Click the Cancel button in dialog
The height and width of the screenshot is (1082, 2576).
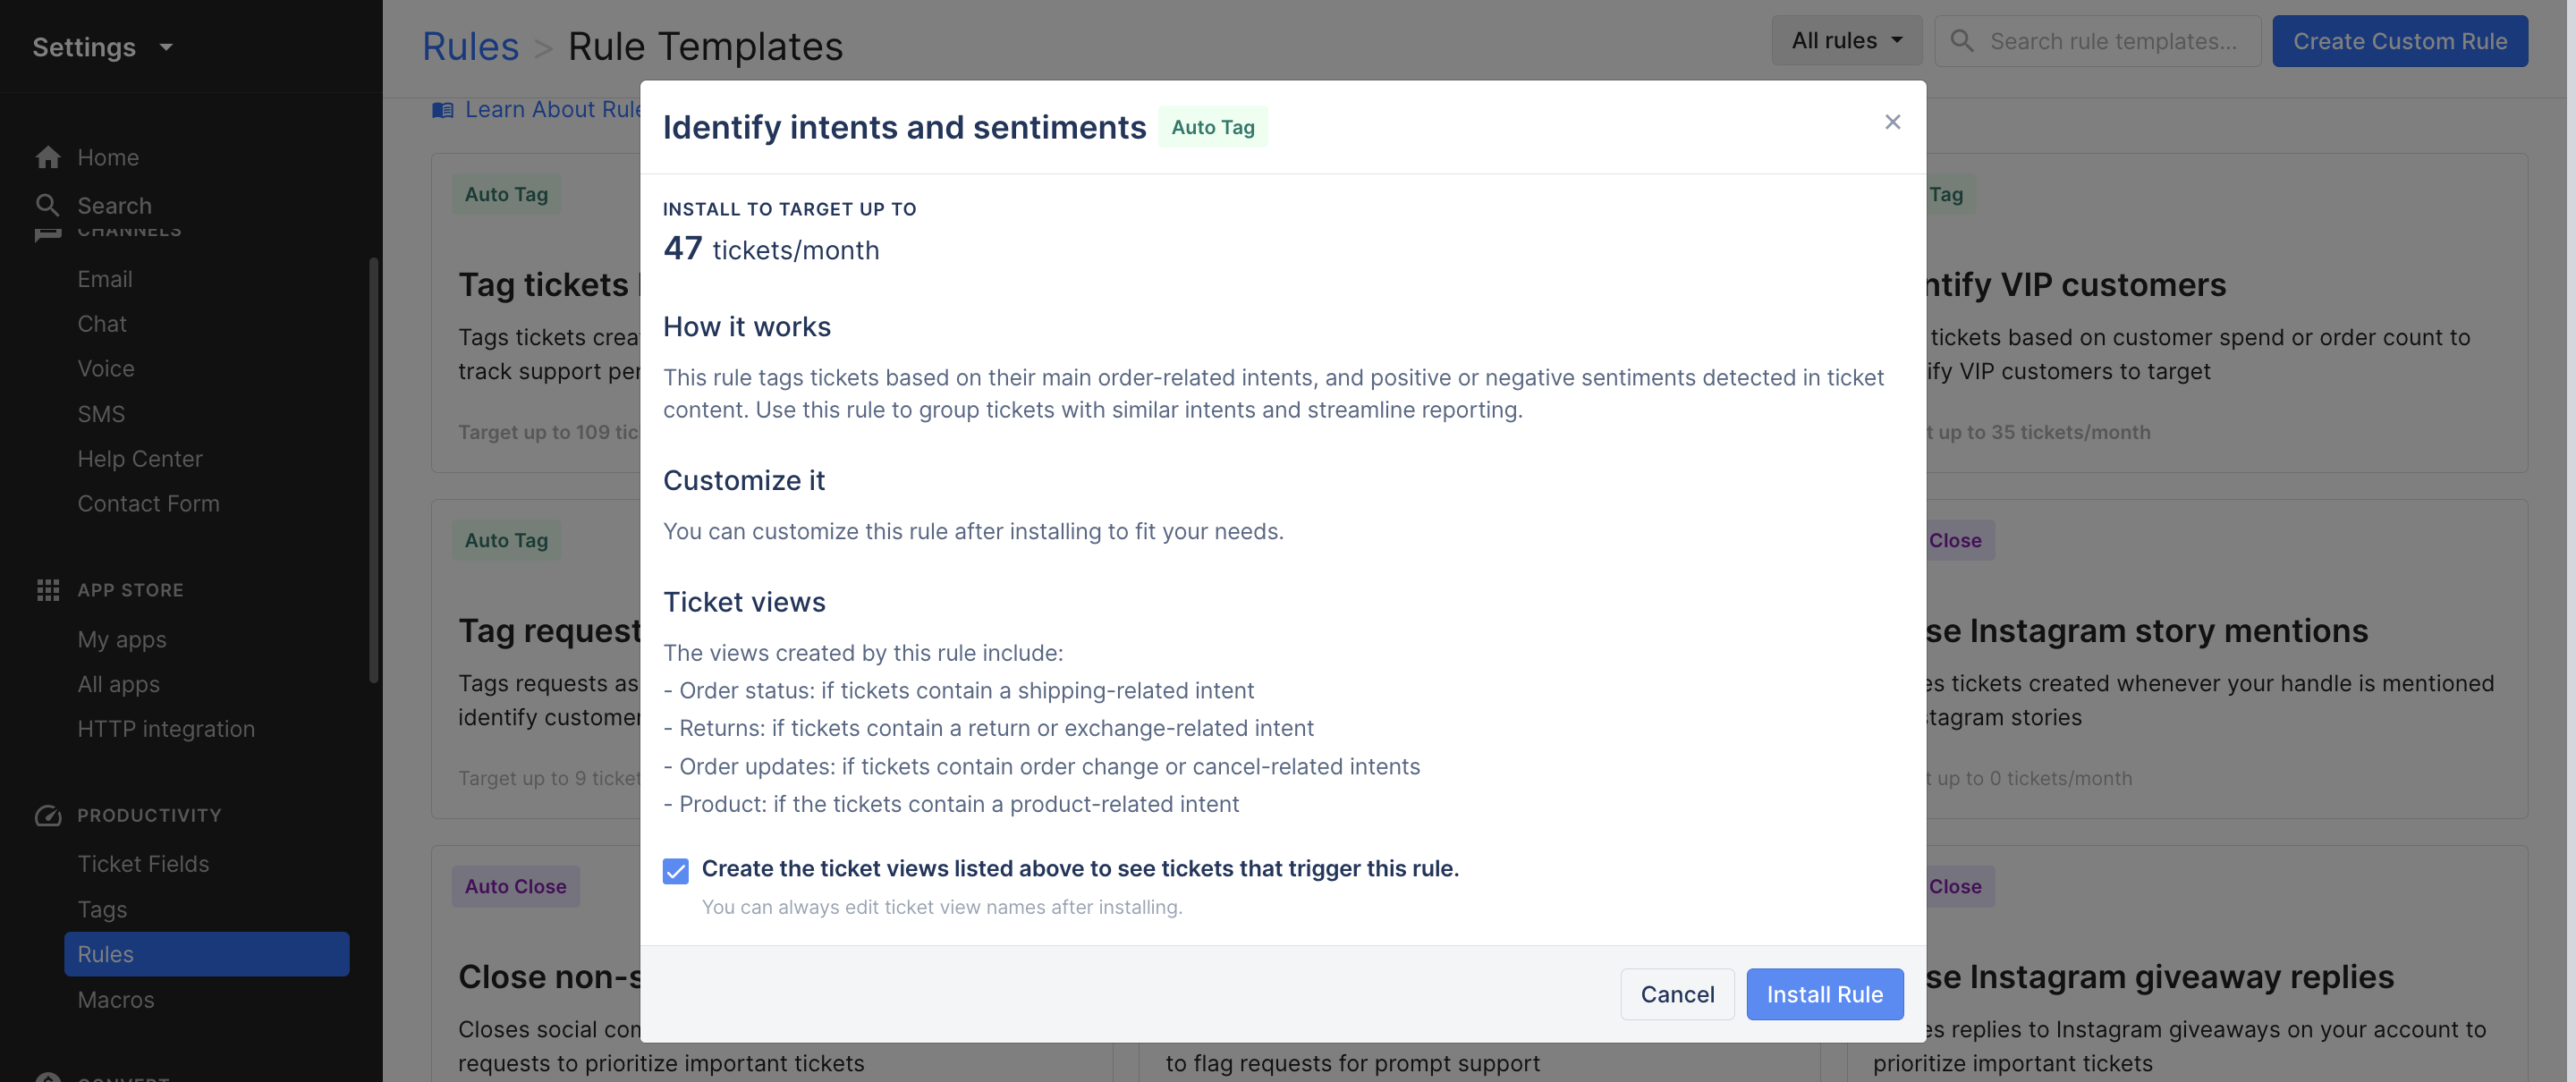tap(1677, 994)
